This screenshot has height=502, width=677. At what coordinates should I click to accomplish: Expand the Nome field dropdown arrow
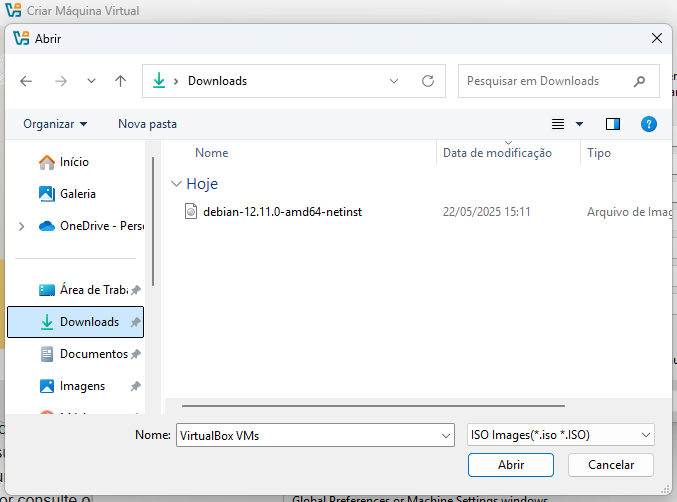(x=446, y=436)
